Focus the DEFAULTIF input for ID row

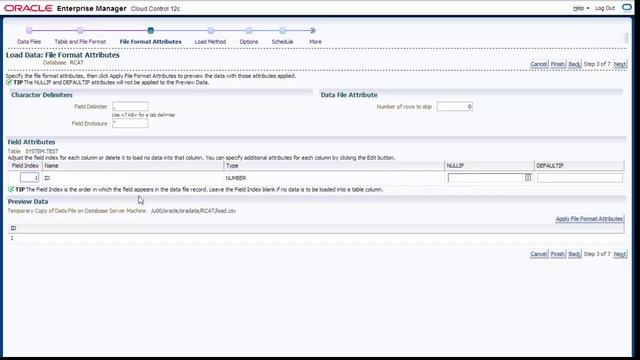(x=580, y=178)
